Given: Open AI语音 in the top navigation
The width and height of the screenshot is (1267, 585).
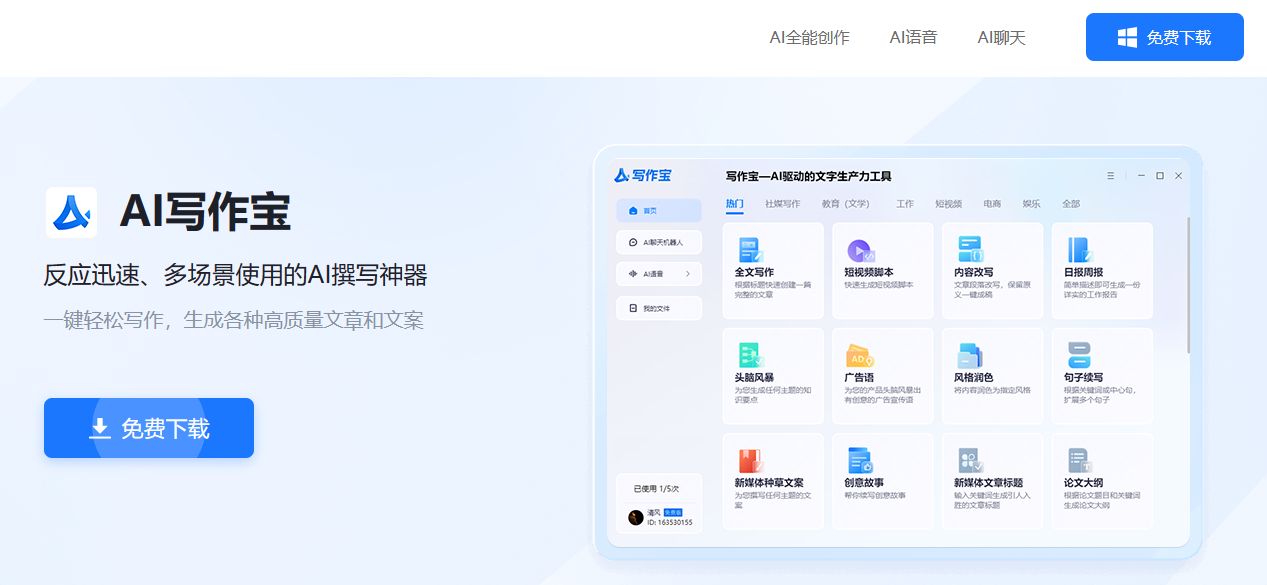Looking at the screenshot, I should pyautogui.click(x=913, y=38).
